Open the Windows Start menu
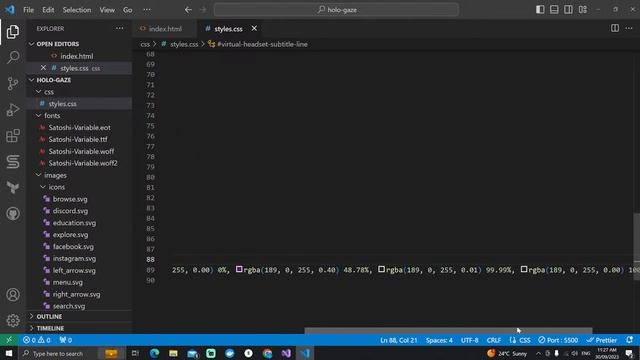Image resolution: width=640 pixels, height=360 pixels. point(9,353)
